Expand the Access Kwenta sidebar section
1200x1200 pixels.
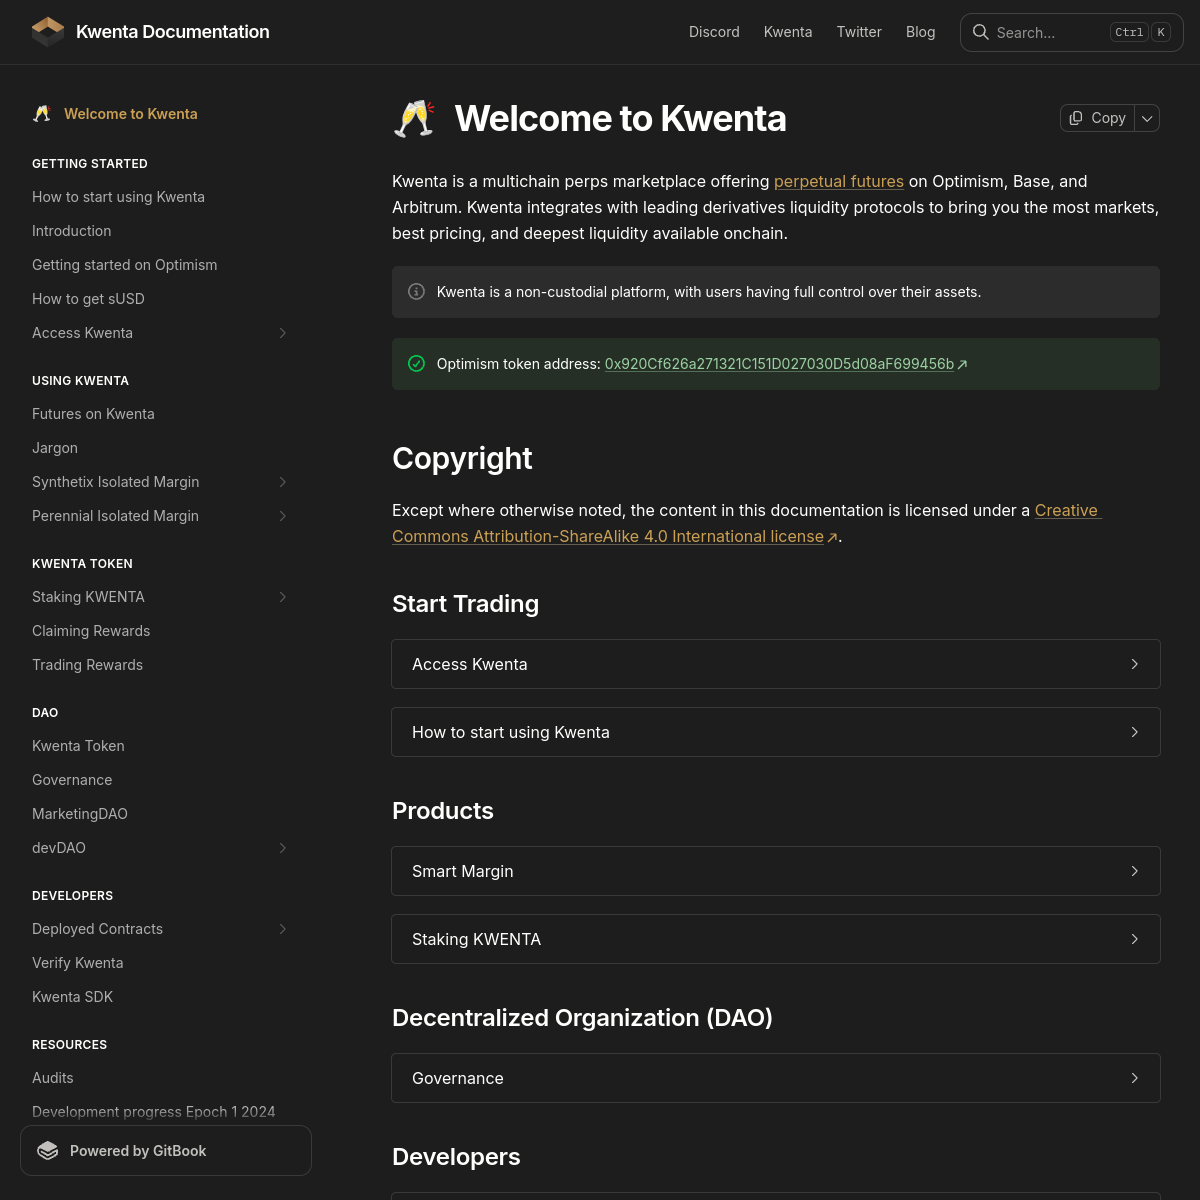283,333
